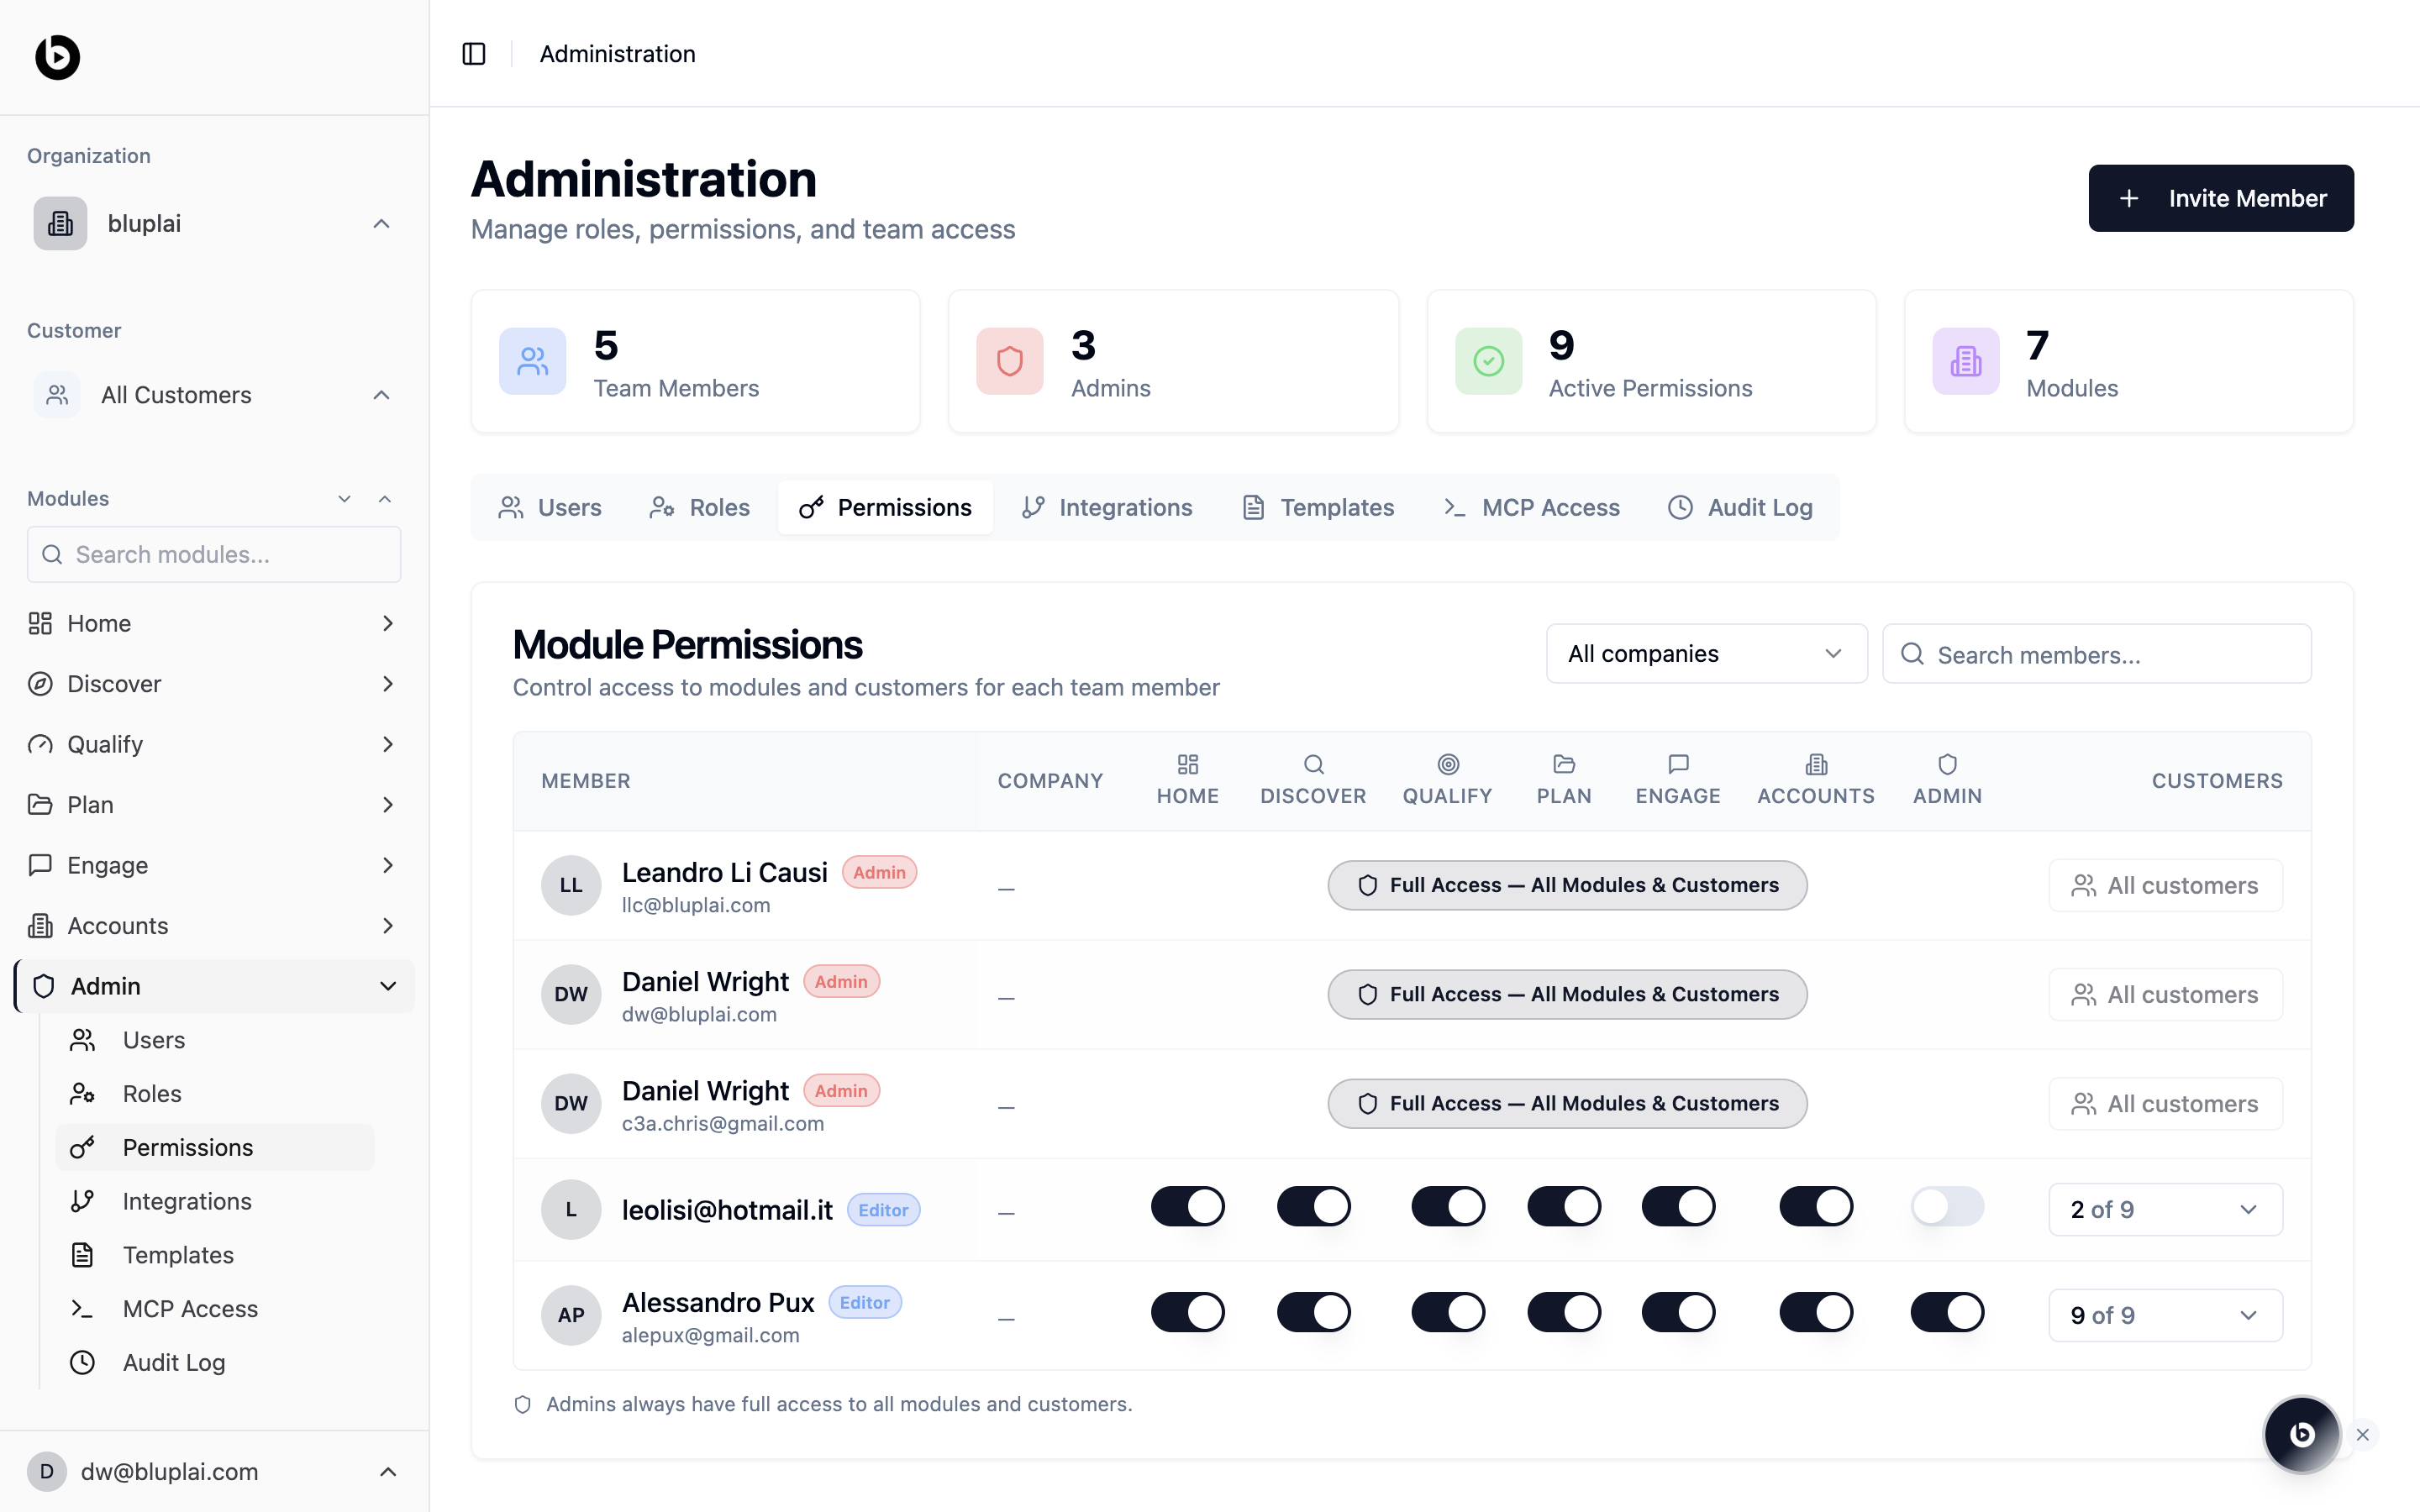Click Leandro's Full Access badge
Screen dimensions: 2420x1512
point(1566,885)
